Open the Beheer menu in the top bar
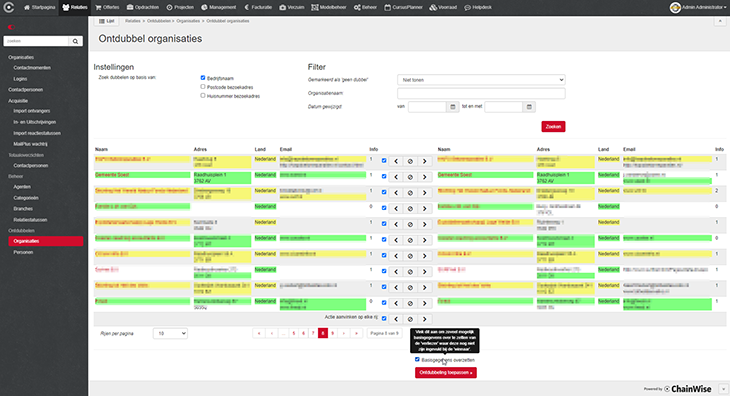Screen dimensions: 730x396 pyautogui.click(x=365, y=7)
